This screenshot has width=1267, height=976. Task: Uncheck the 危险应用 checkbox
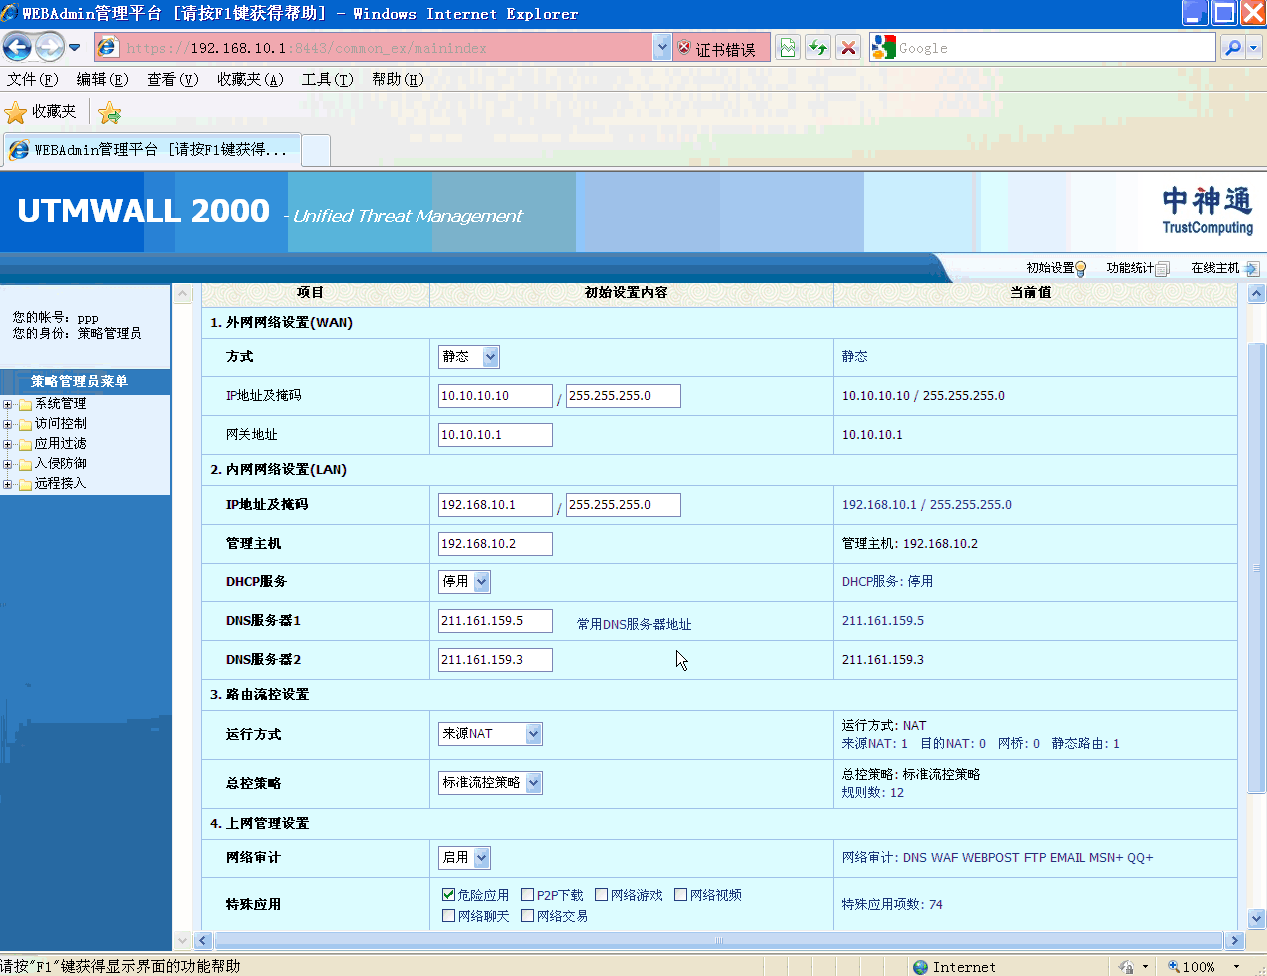click(x=449, y=895)
